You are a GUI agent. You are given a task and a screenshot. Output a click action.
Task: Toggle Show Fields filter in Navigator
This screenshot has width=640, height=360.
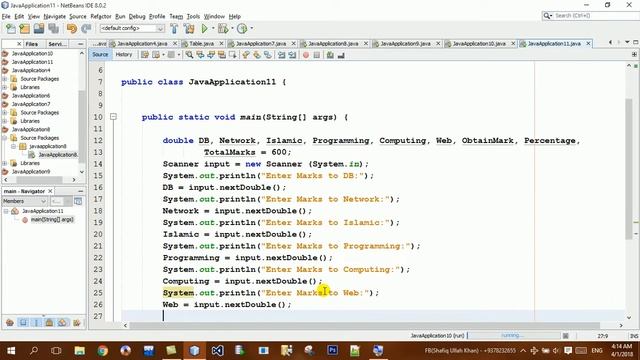click(x=23, y=322)
